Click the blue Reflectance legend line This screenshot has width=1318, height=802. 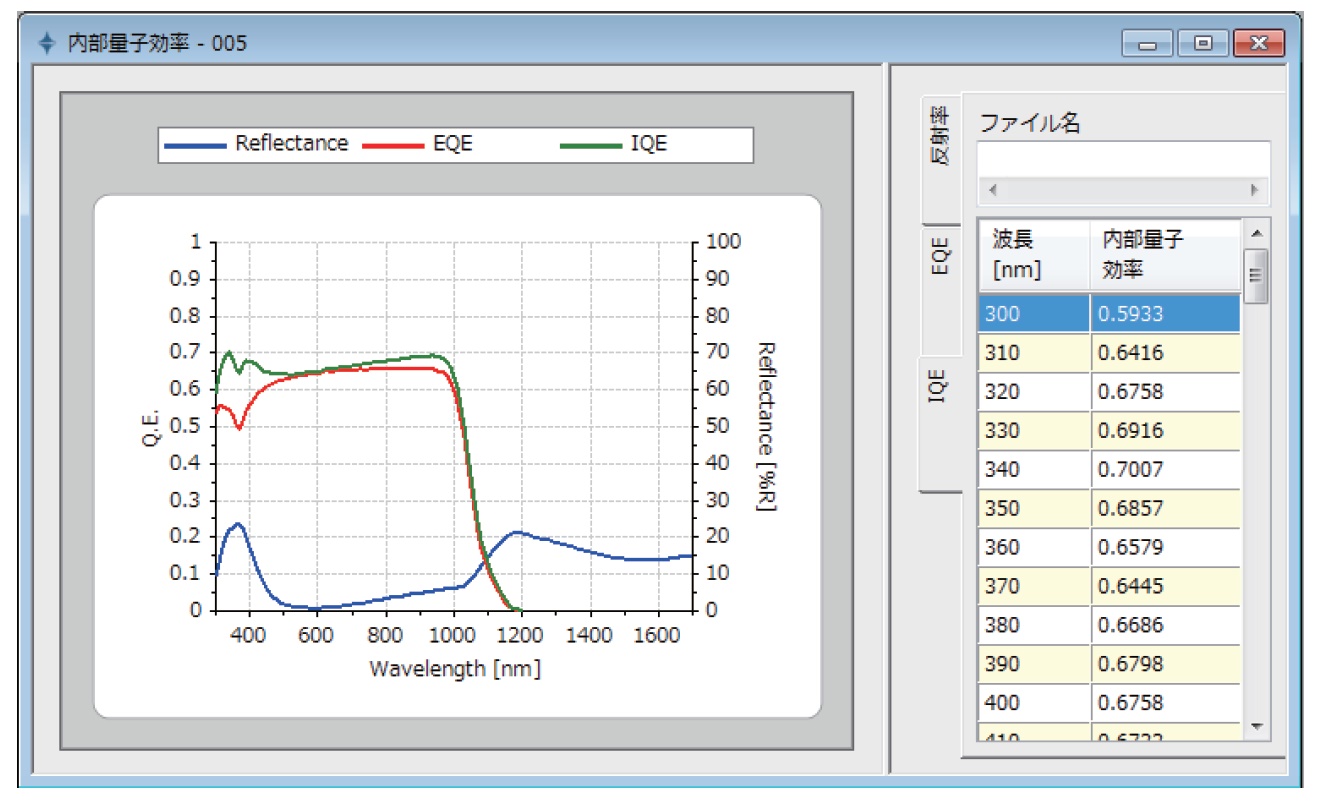(196, 145)
